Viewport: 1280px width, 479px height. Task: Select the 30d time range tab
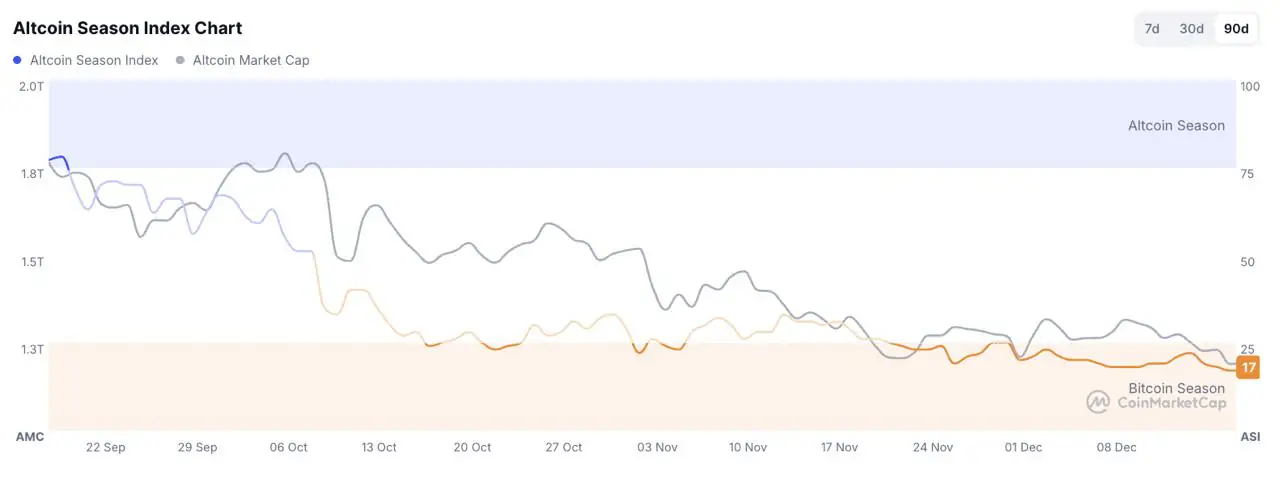point(1191,29)
